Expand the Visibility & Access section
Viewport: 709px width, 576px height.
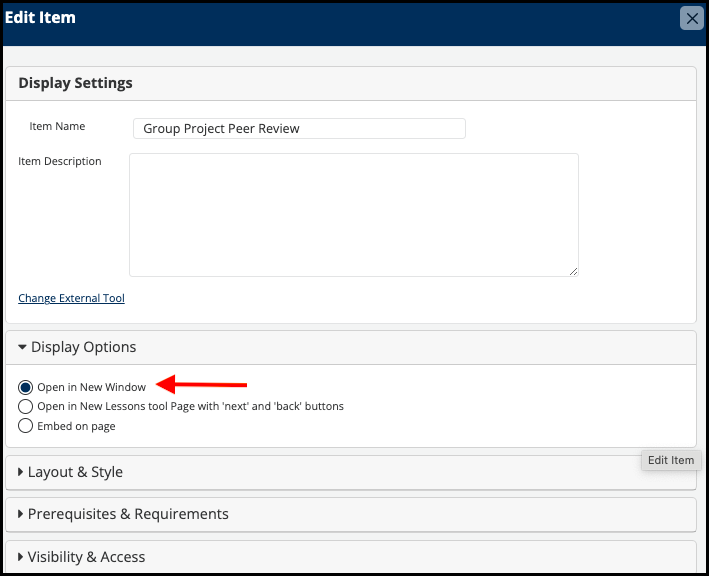82,557
